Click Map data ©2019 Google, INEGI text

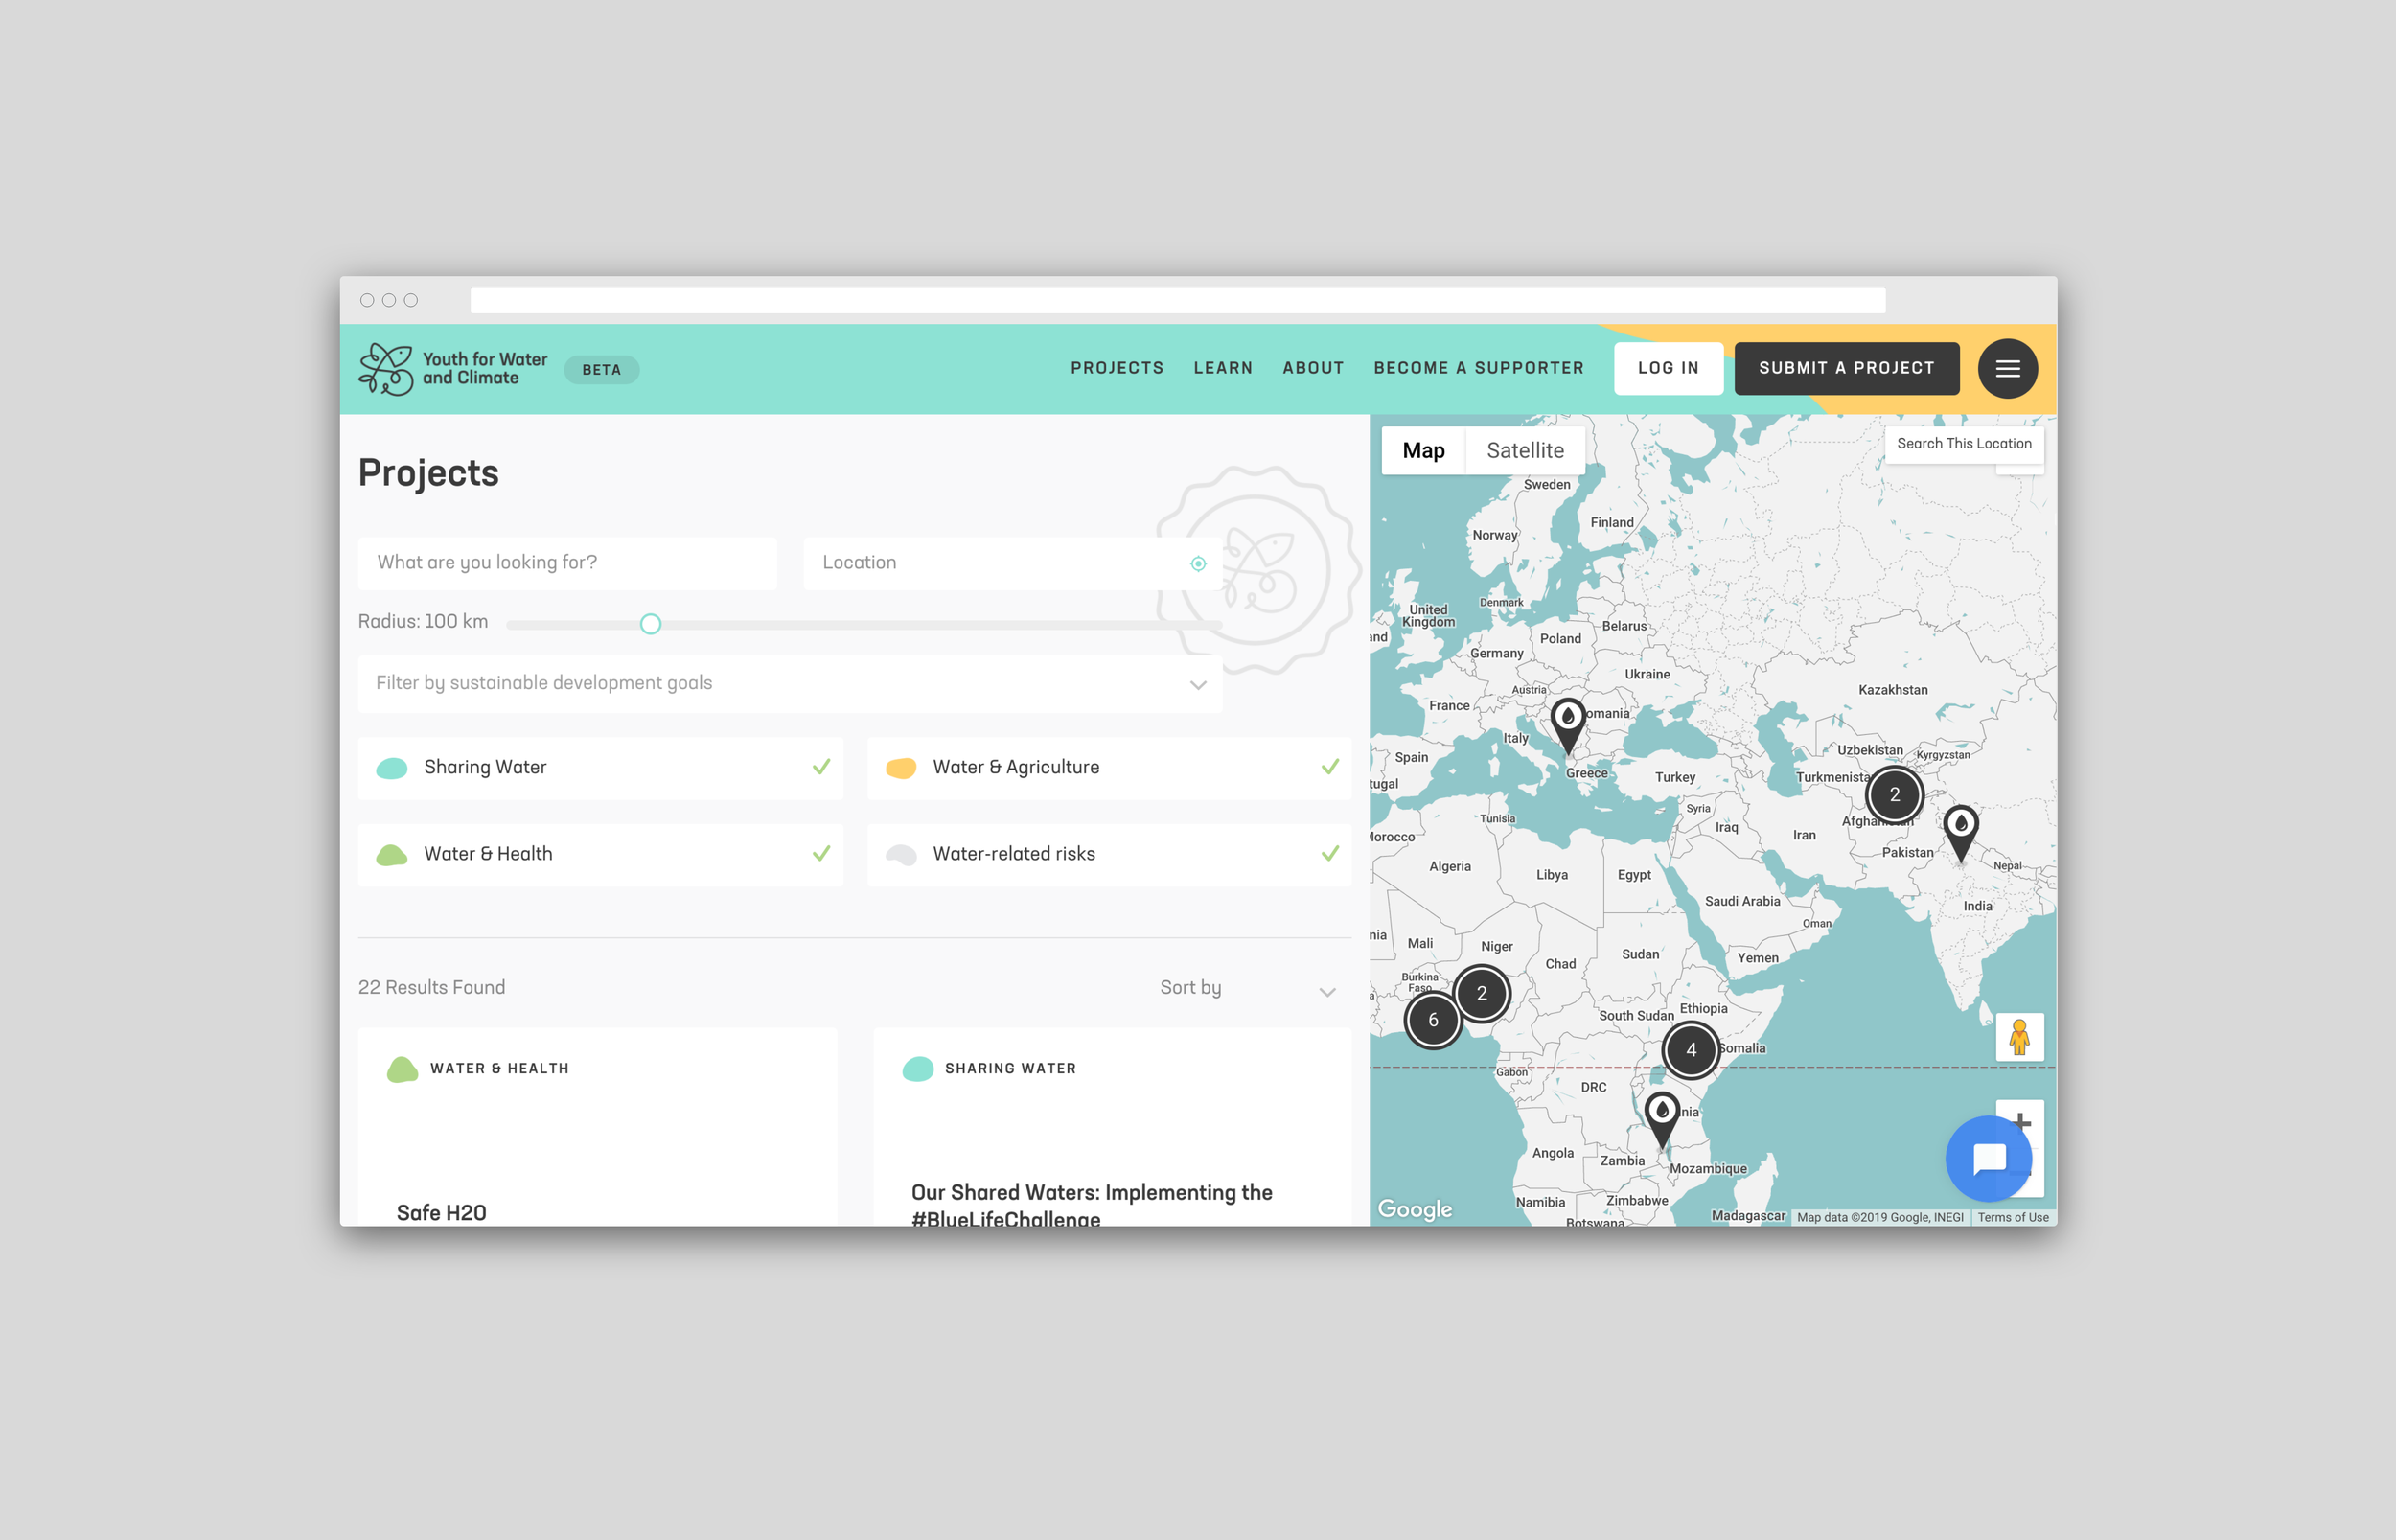pos(1879,1217)
